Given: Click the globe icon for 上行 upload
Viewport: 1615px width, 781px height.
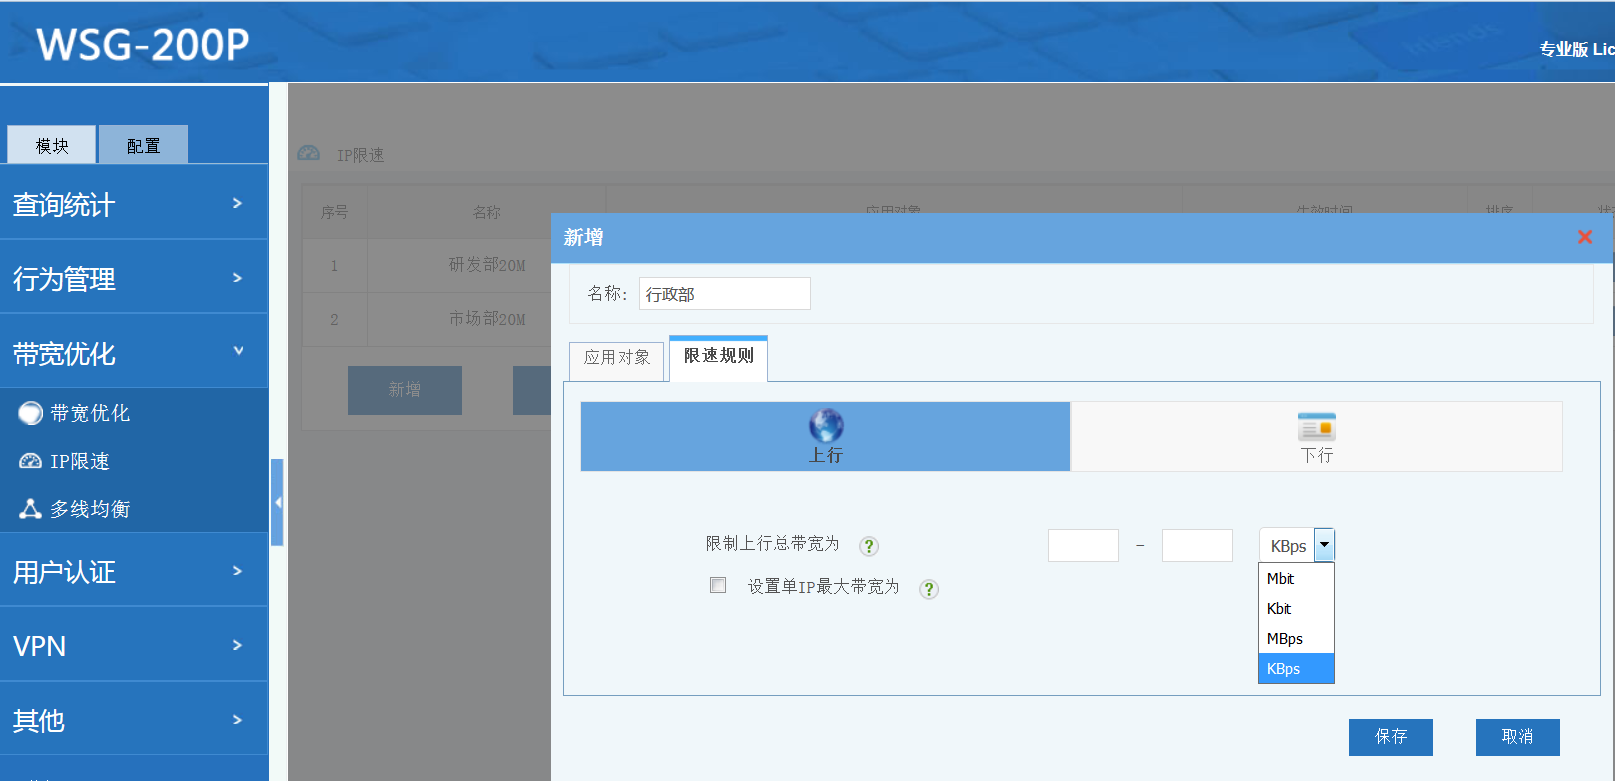Looking at the screenshot, I should 826,426.
